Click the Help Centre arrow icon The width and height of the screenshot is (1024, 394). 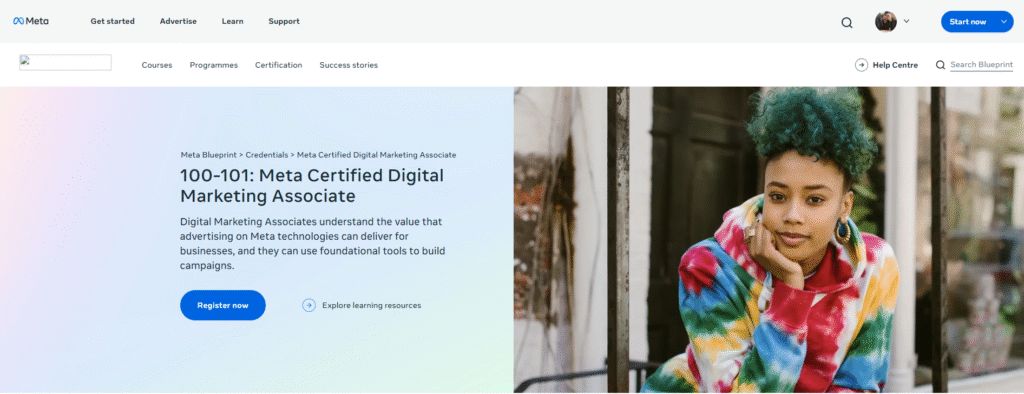click(x=861, y=65)
